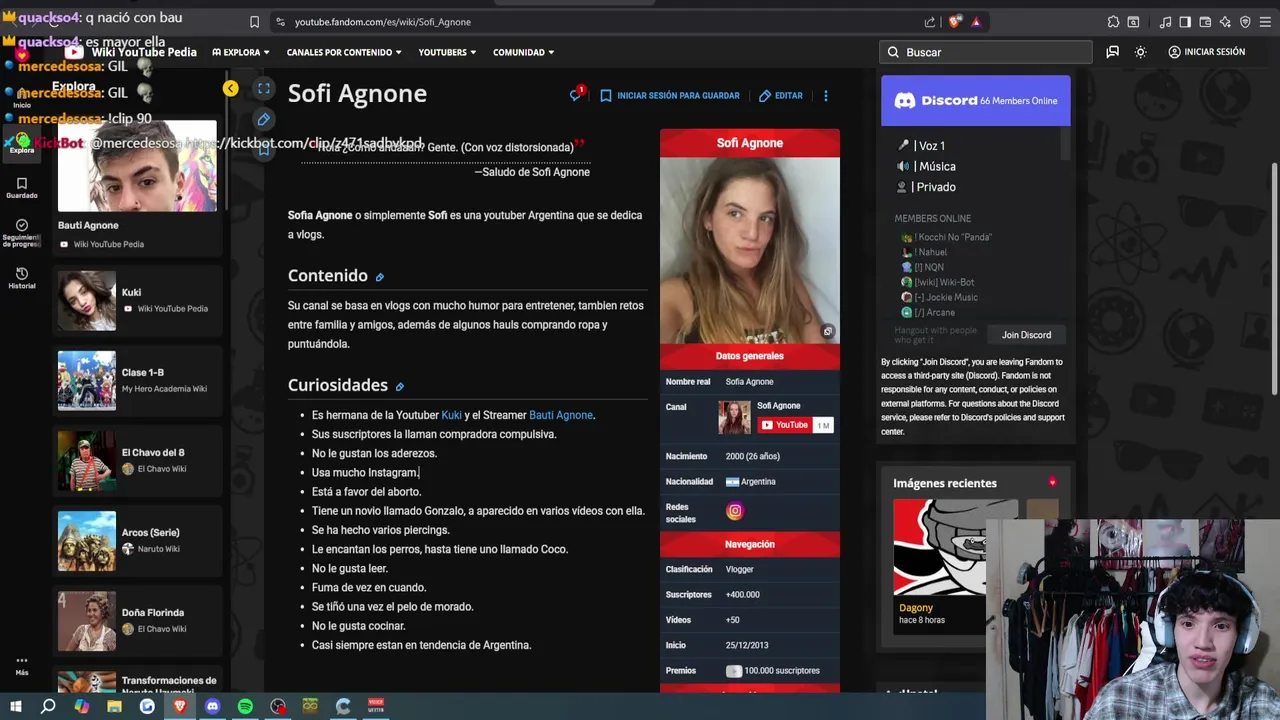This screenshot has height=720, width=1280.
Task: Open the Clase 1-B sidebar card
Action: pyautogui.click(x=137, y=380)
